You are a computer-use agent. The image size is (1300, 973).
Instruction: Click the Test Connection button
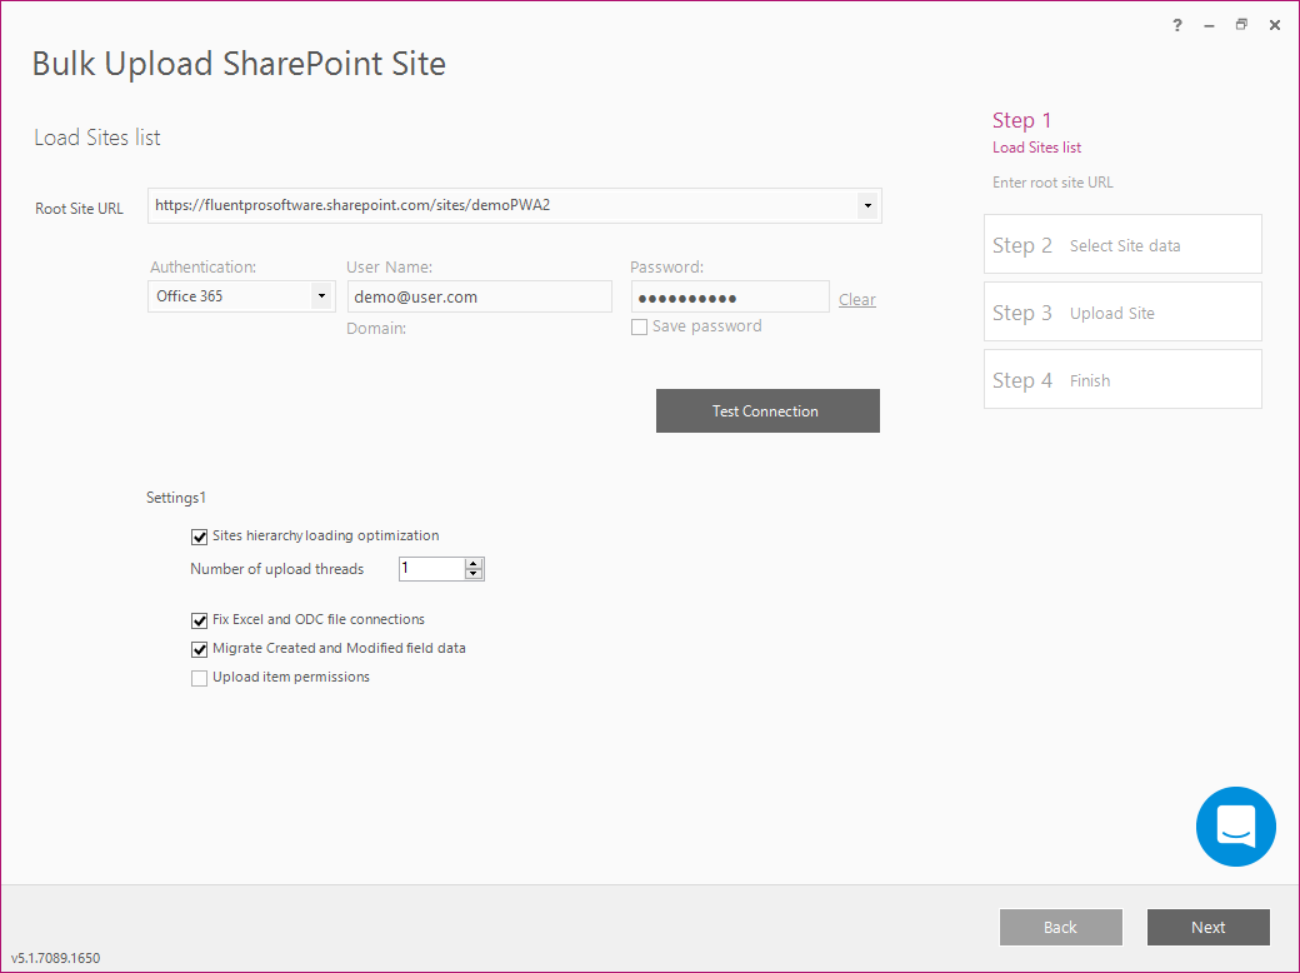click(768, 411)
